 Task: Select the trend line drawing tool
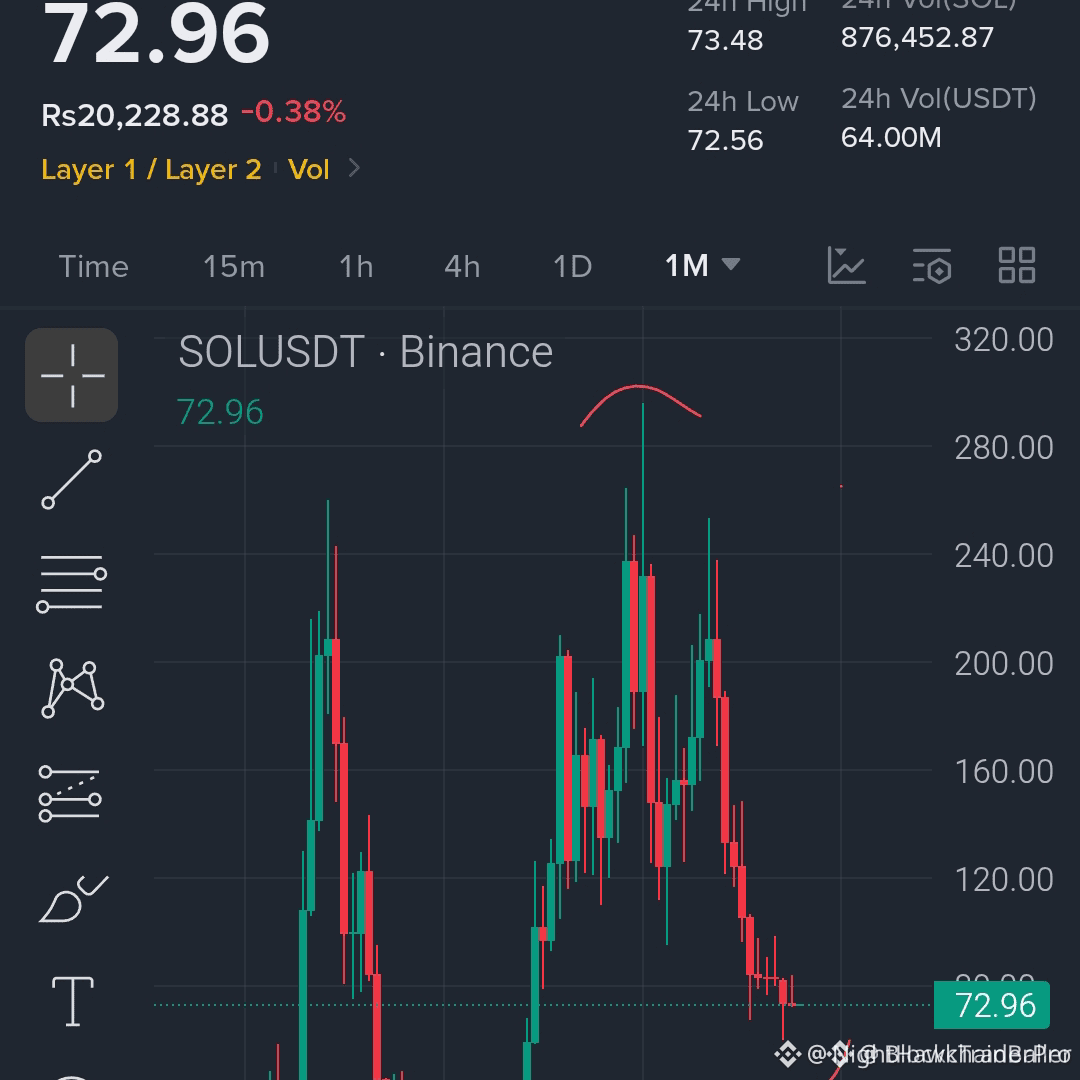click(x=72, y=479)
